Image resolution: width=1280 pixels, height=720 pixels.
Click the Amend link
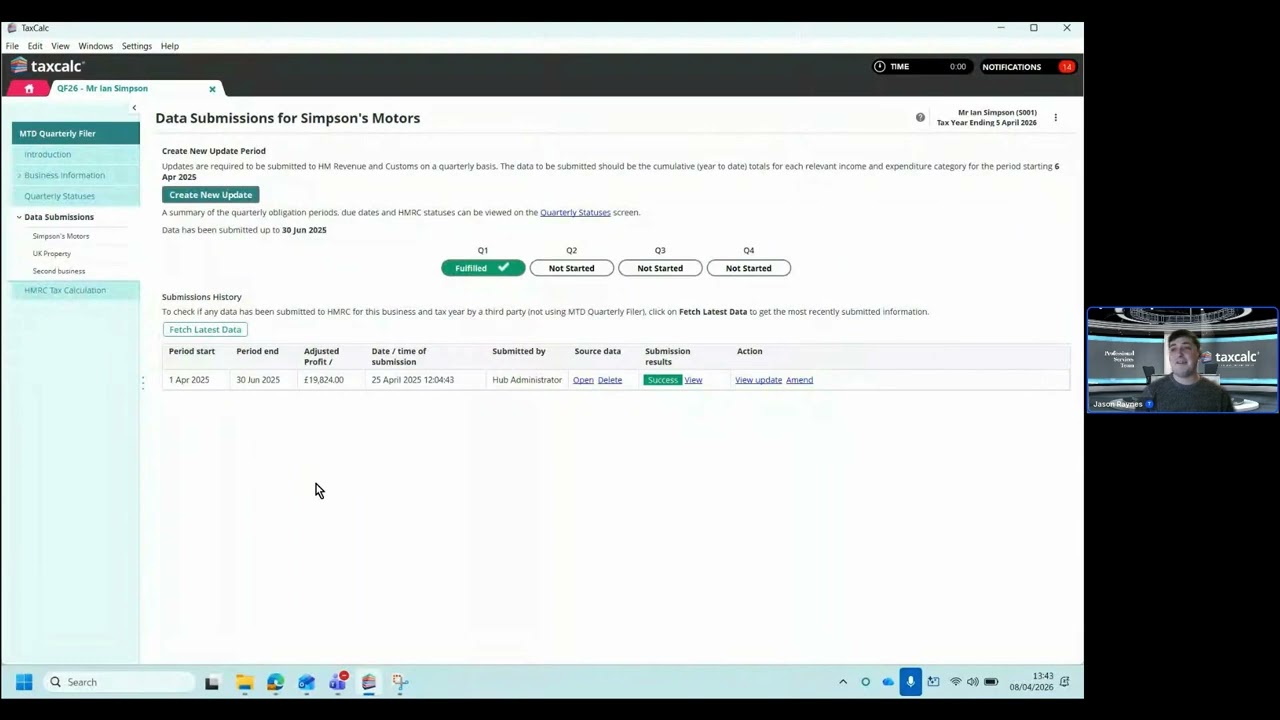[800, 380]
